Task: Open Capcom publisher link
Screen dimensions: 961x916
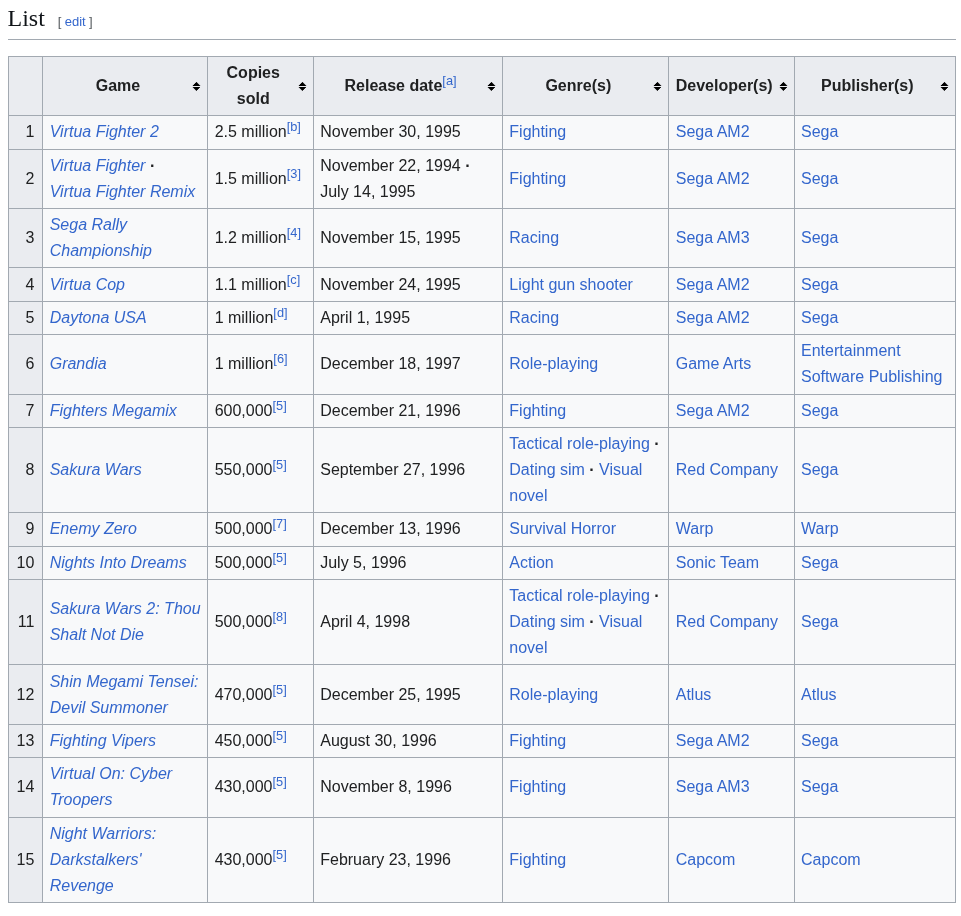Action: pos(830,860)
